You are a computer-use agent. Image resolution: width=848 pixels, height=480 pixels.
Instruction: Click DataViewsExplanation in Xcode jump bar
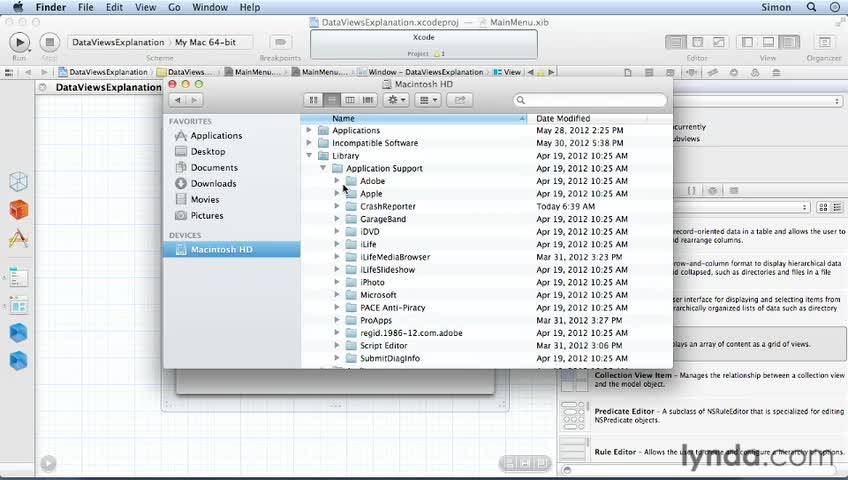coord(103,72)
